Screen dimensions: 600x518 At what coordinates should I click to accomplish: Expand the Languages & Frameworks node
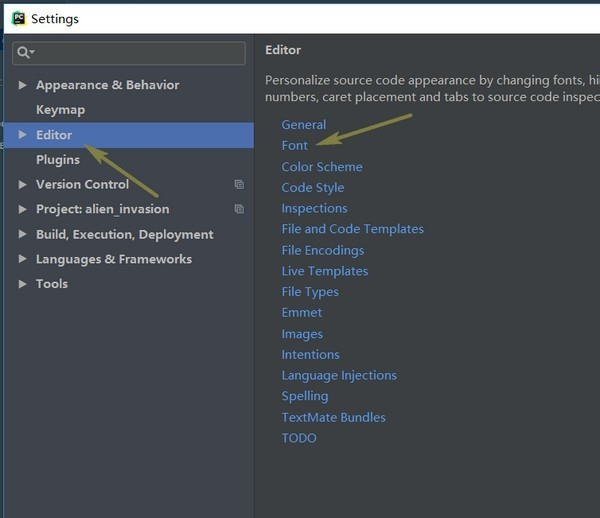click(23, 259)
